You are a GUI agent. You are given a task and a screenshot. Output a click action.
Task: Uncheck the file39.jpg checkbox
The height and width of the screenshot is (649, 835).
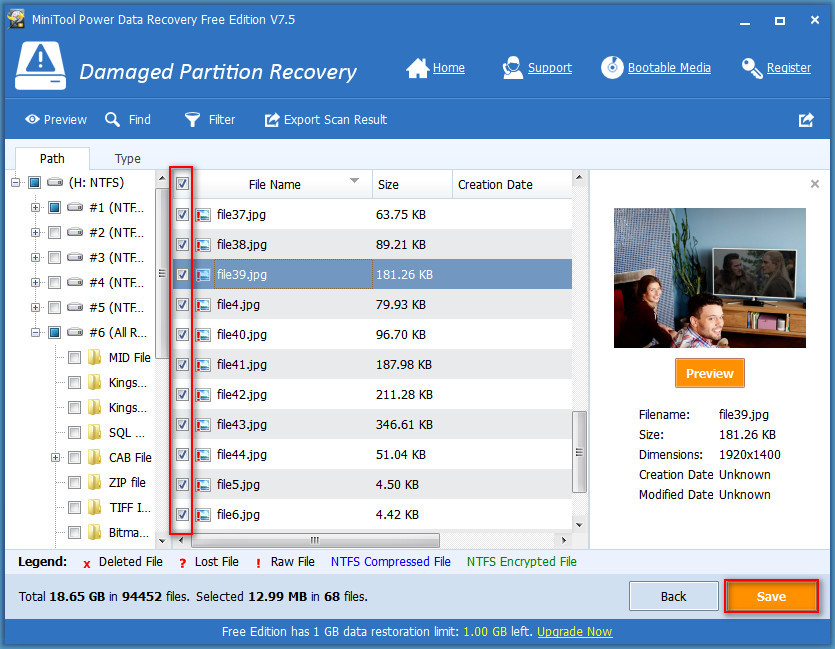tap(182, 275)
